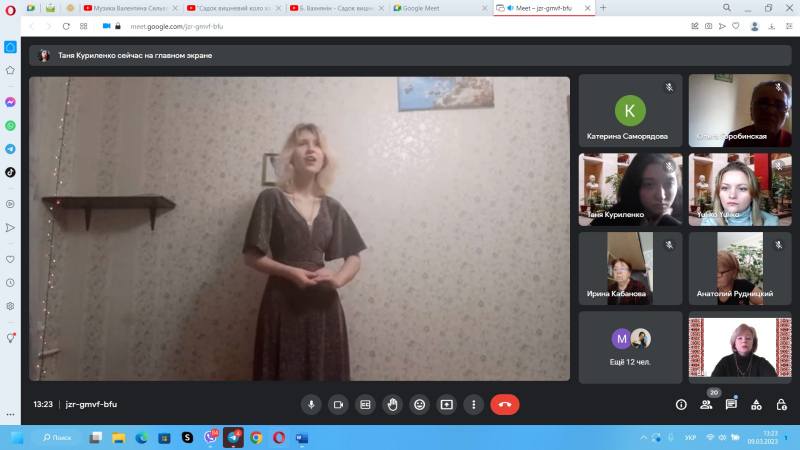
Task: Open File Explorer from taskbar
Action: coord(119,438)
